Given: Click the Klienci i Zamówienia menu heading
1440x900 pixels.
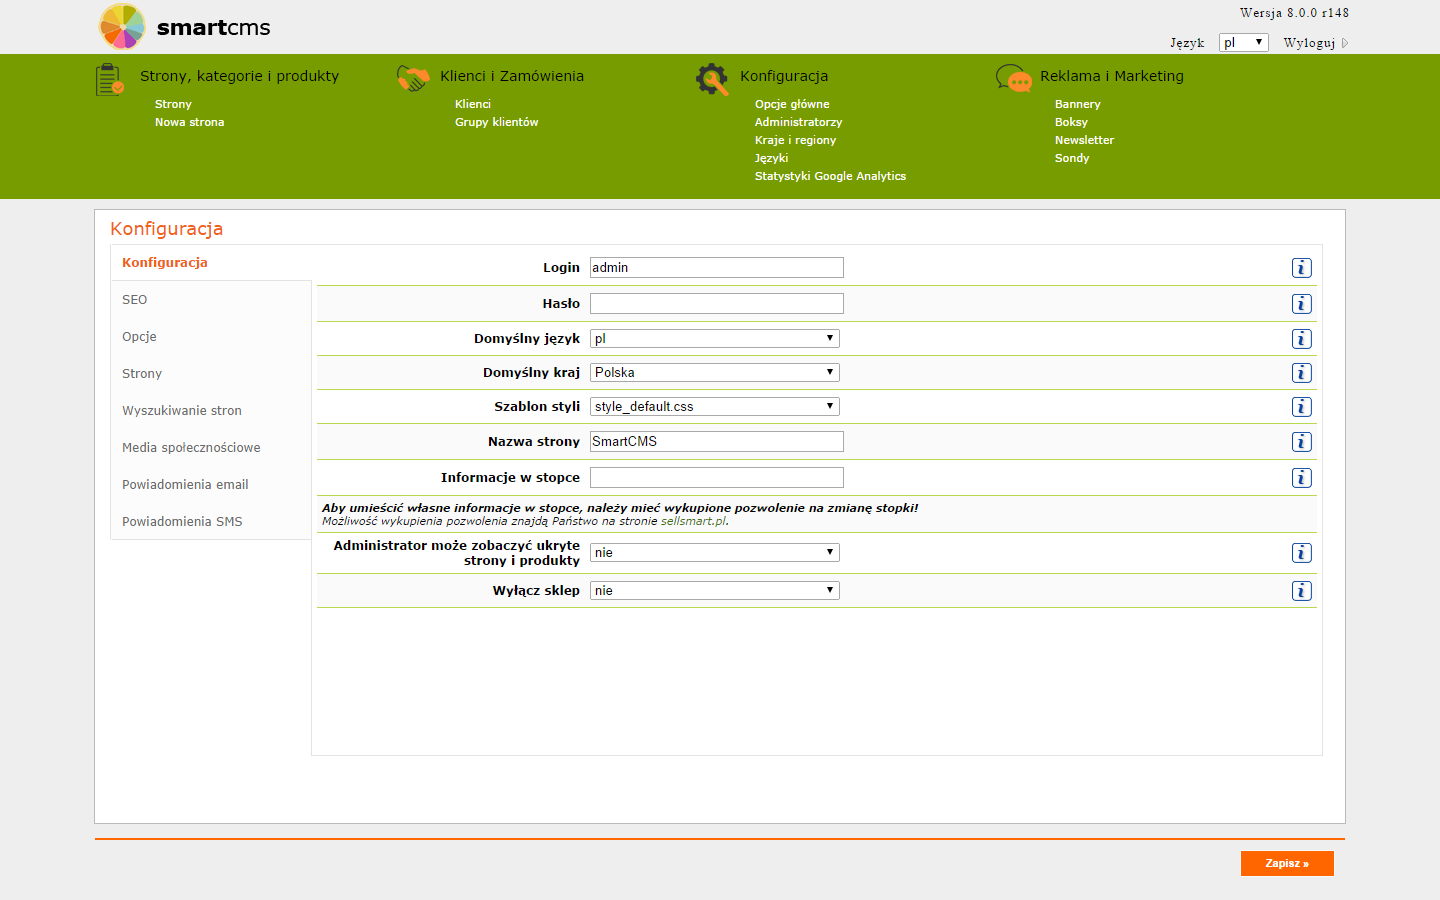Looking at the screenshot, I should click(512, 76).
